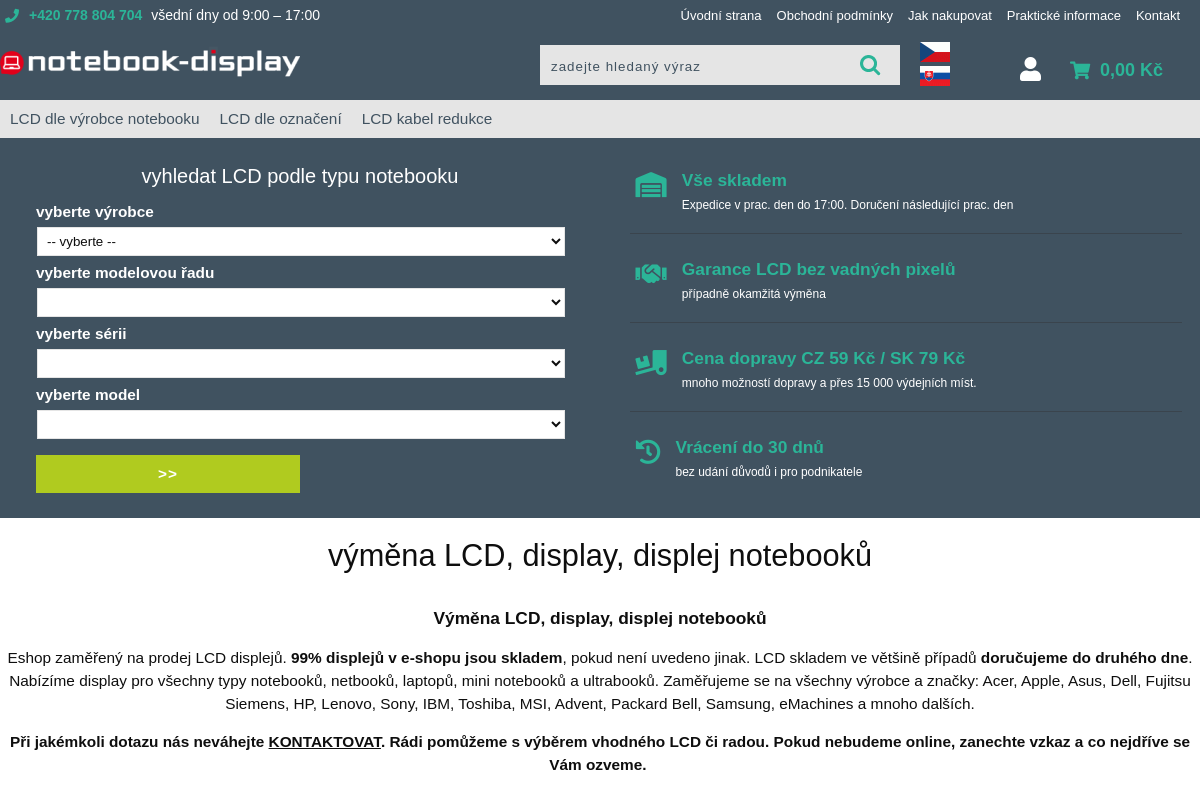
Task: Open the 'vyberte model' dropdown
Action: (300, 424)
